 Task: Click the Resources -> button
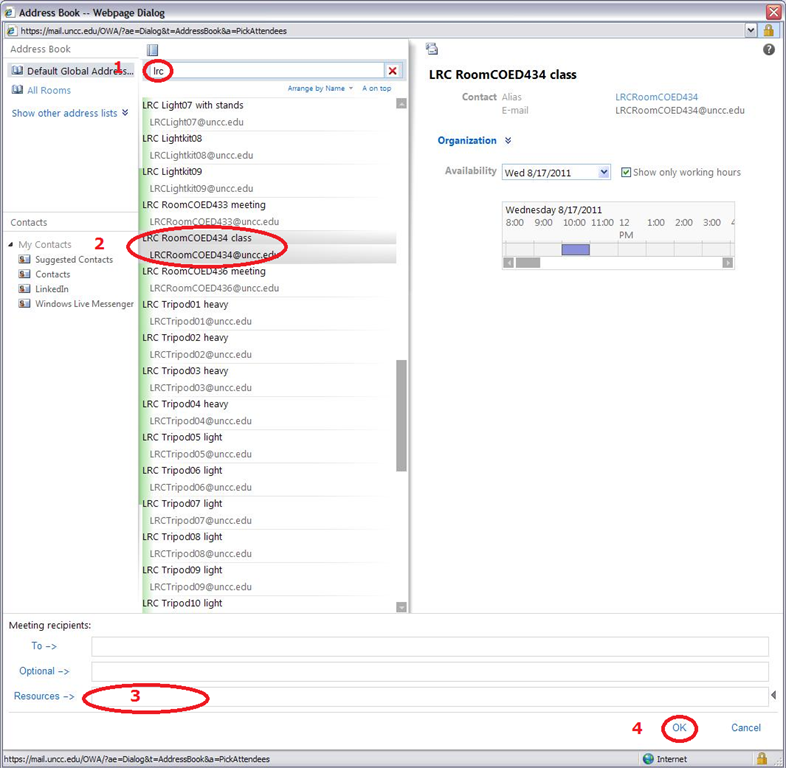[x=44, y=696]
